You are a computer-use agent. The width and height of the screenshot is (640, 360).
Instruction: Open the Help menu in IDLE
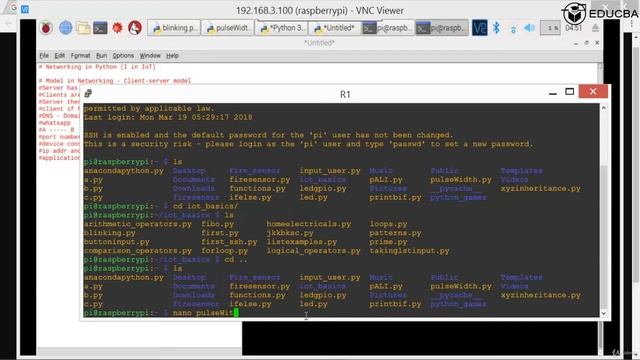[172, 56]
